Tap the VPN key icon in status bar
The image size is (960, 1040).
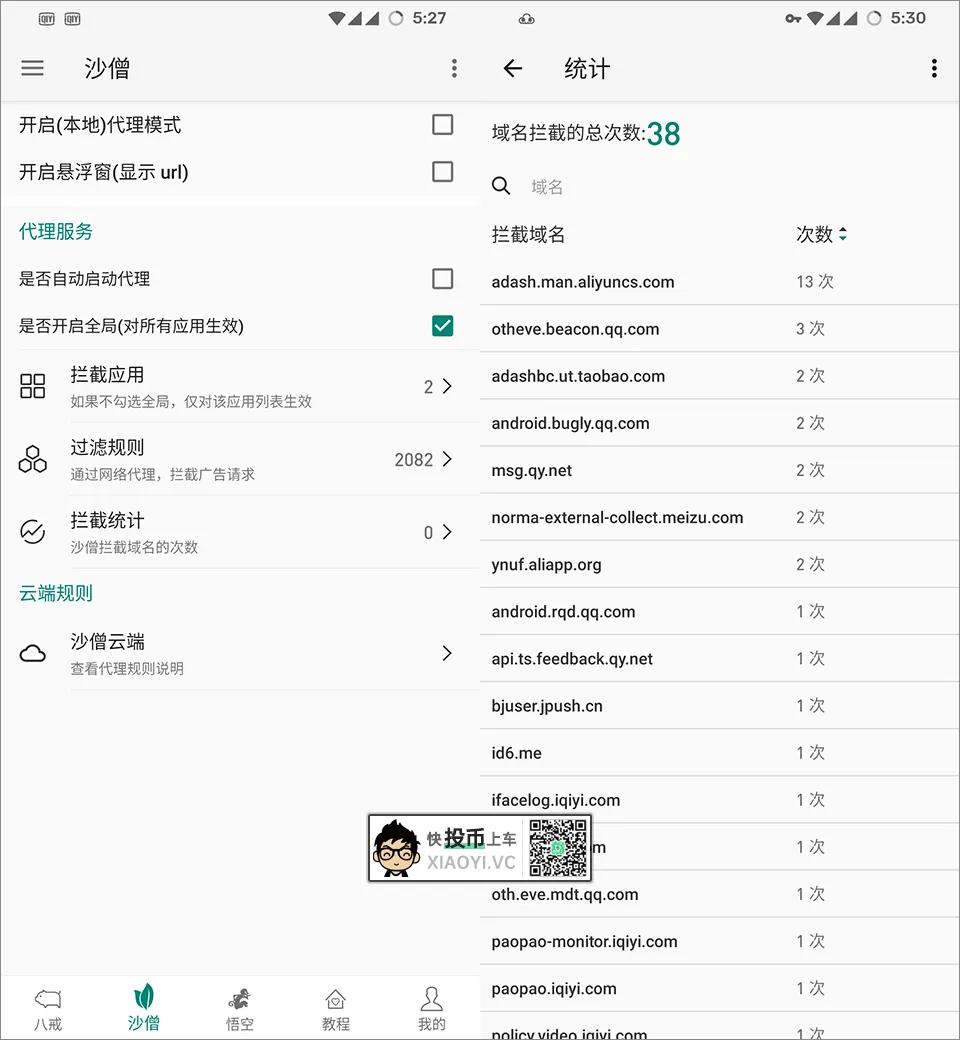coord(793,19)
